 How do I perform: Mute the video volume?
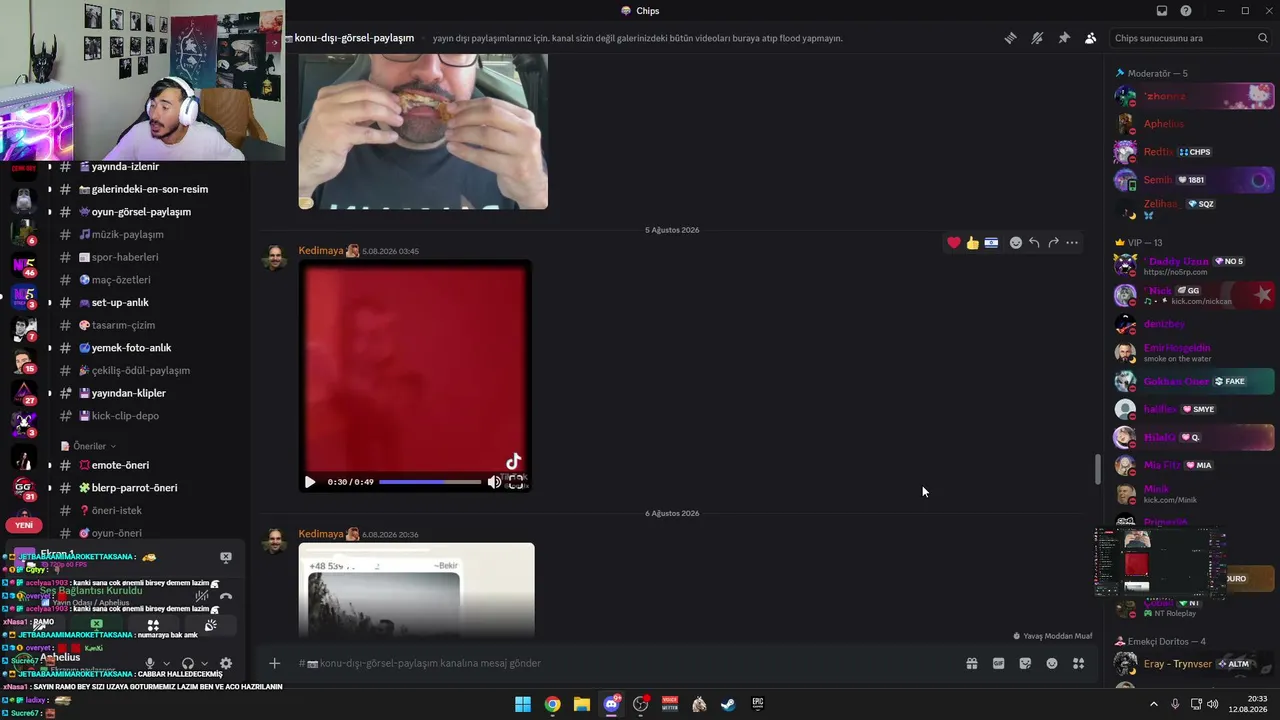(x=494, y=482)
